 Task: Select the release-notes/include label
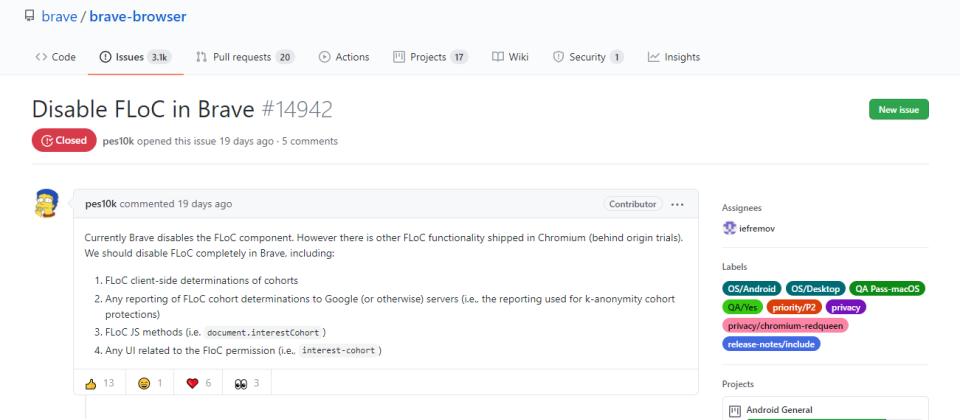point(771,344)
